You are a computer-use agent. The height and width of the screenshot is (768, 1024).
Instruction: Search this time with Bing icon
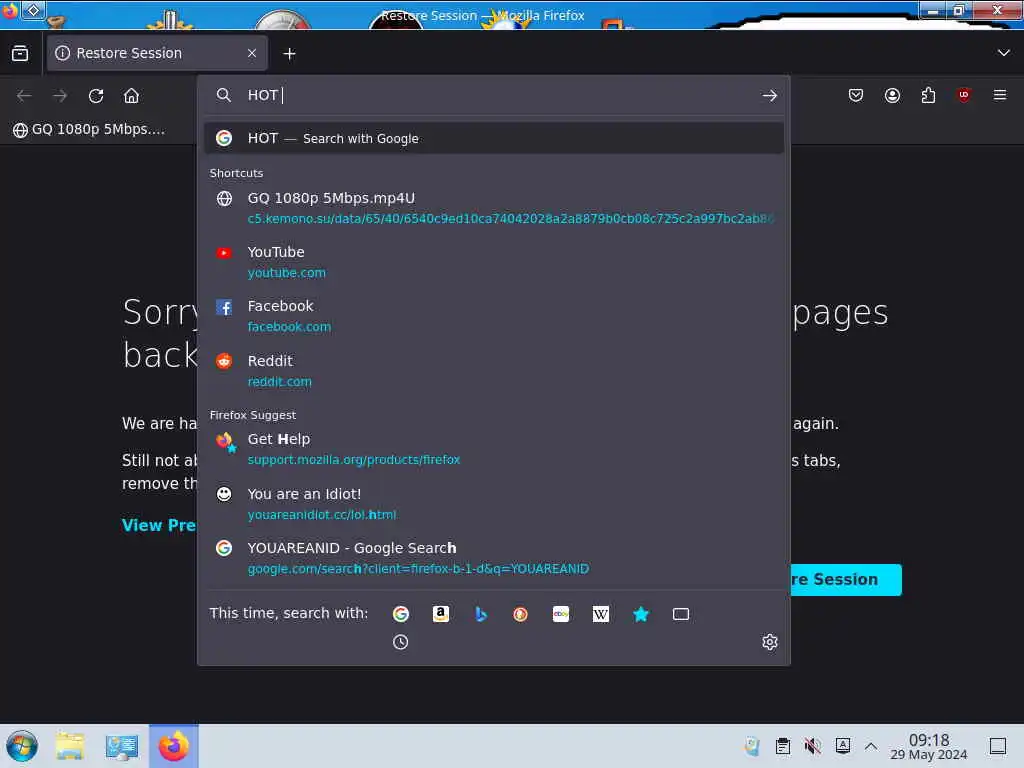[x=481, y=614]
